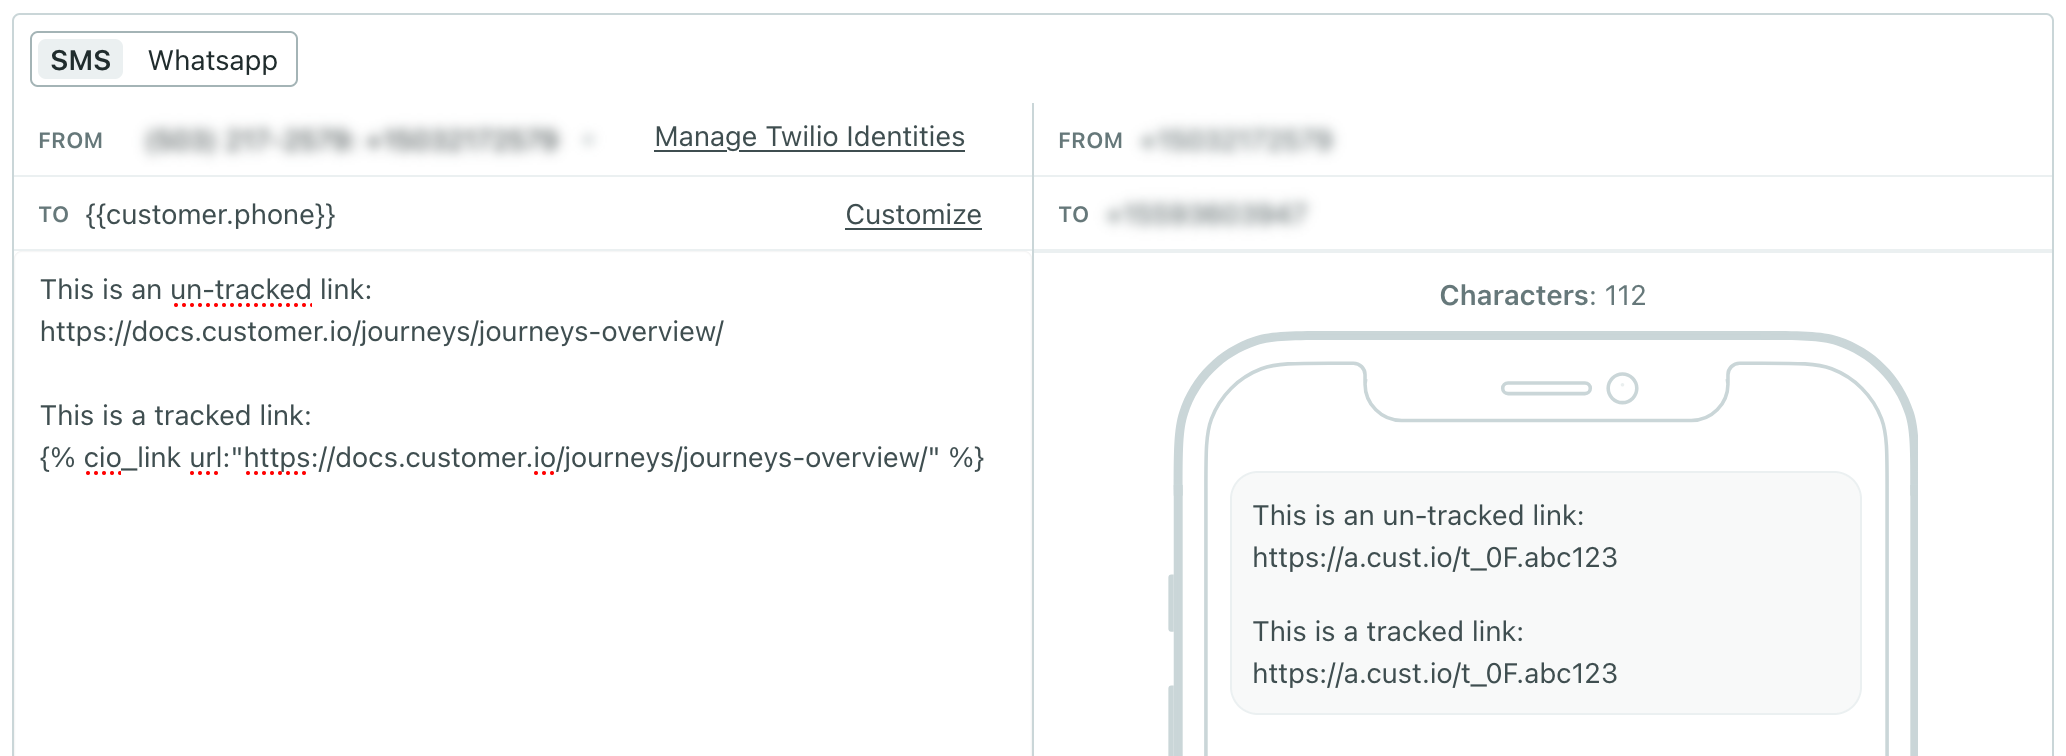
Task: Click the preview panel TO number
Action: (x=1207, y=214)
